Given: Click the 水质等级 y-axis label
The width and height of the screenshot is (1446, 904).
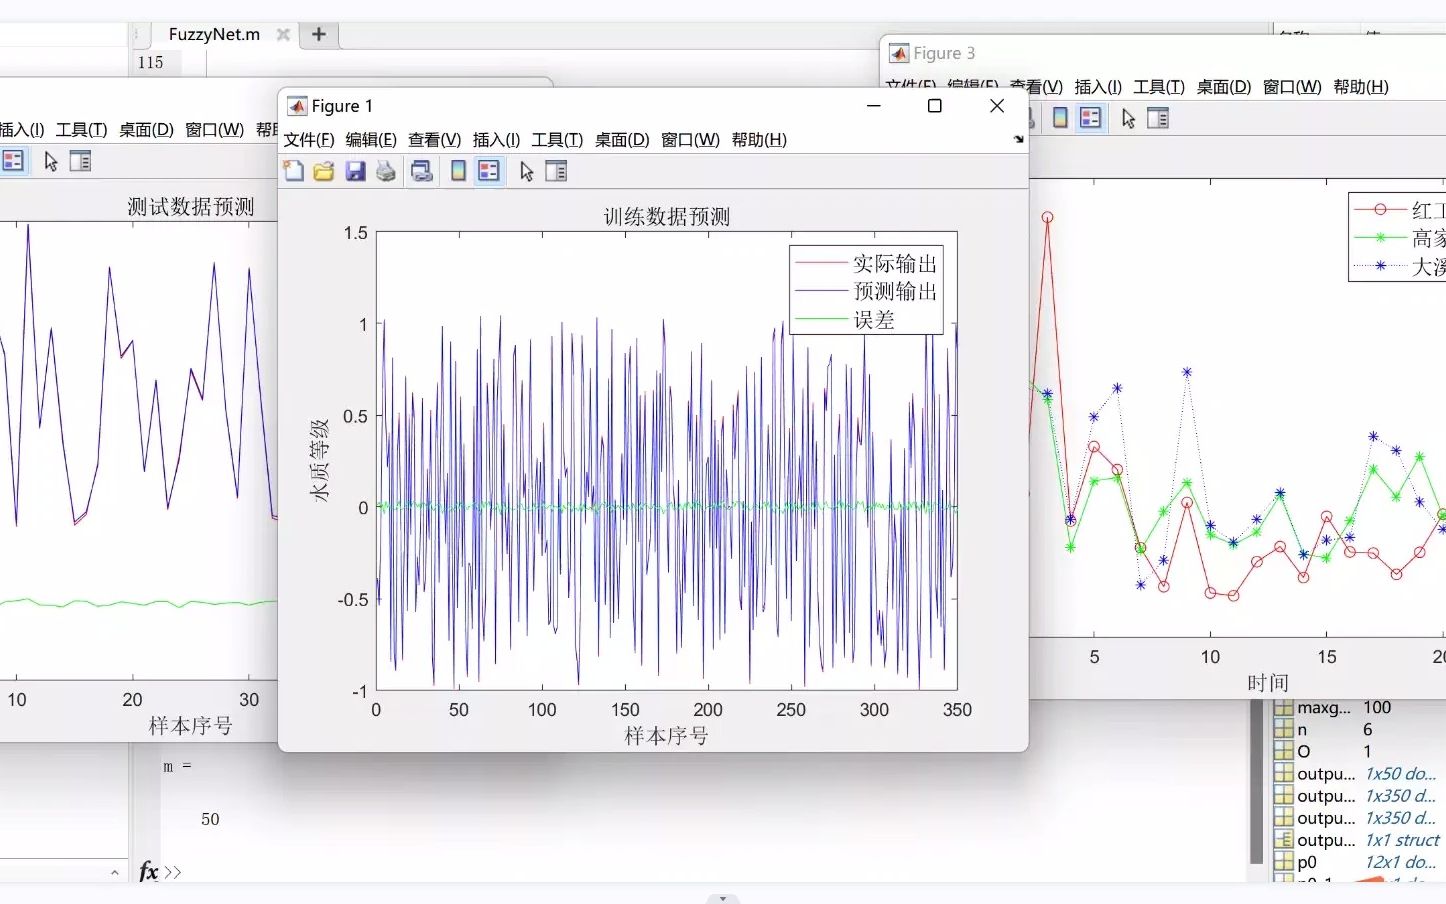Looking at the screenshot, I should (x=319, y=460).
